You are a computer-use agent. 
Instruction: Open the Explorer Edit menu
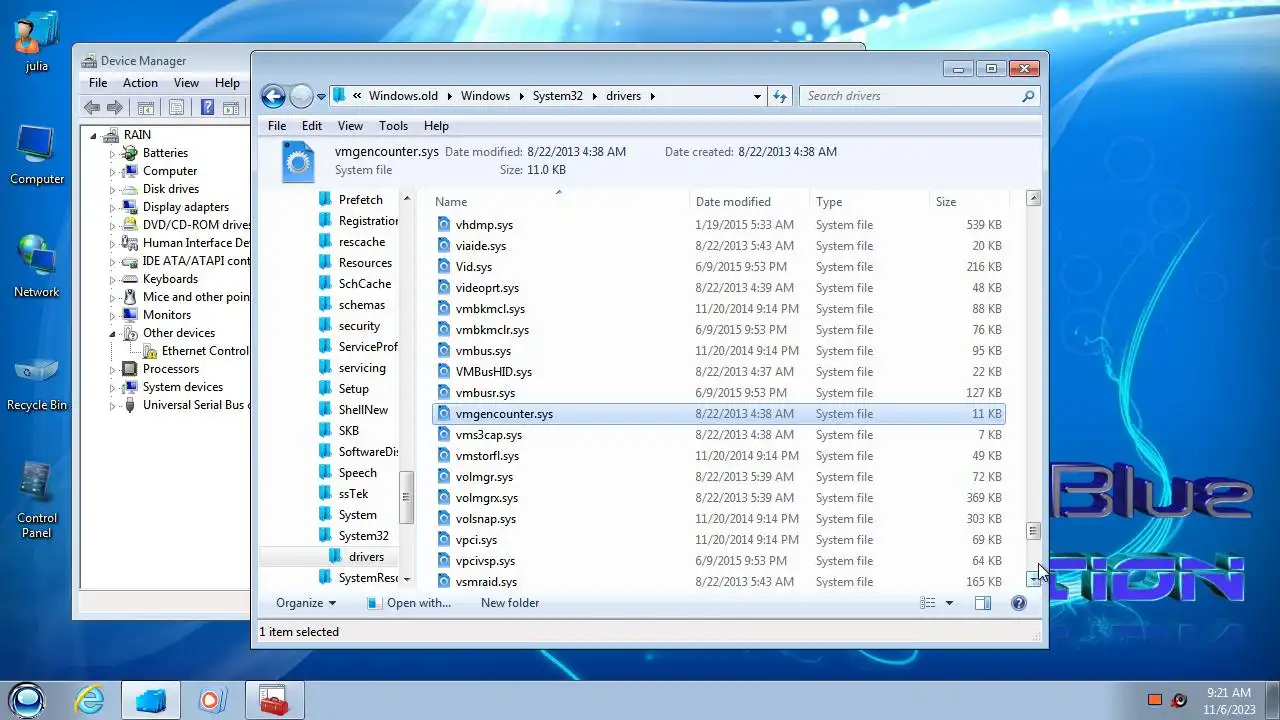click(x=312, y=126)
